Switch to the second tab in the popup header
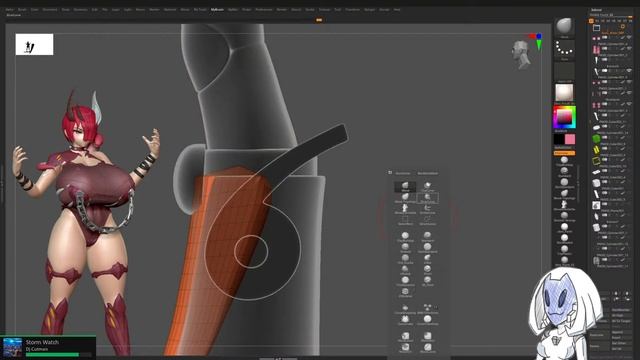640x360 pixels. click(428, 173)
